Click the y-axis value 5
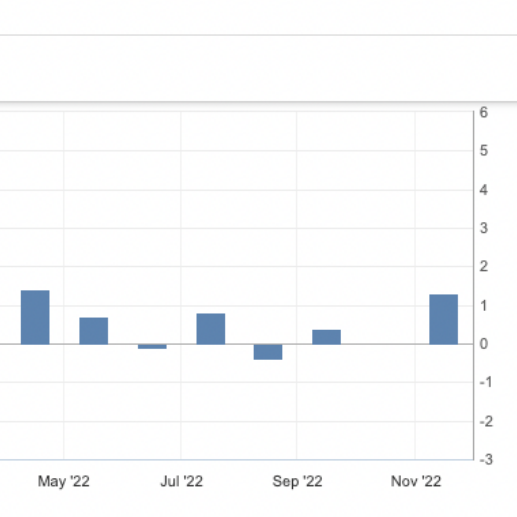This screenshot has height=517, width=517. pyautogui.click(x=484, y=151)
